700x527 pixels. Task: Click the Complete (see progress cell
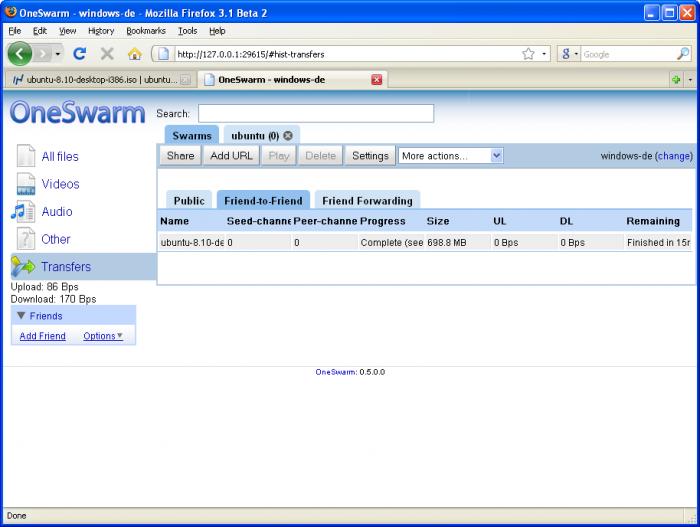[x=392, y=243]
